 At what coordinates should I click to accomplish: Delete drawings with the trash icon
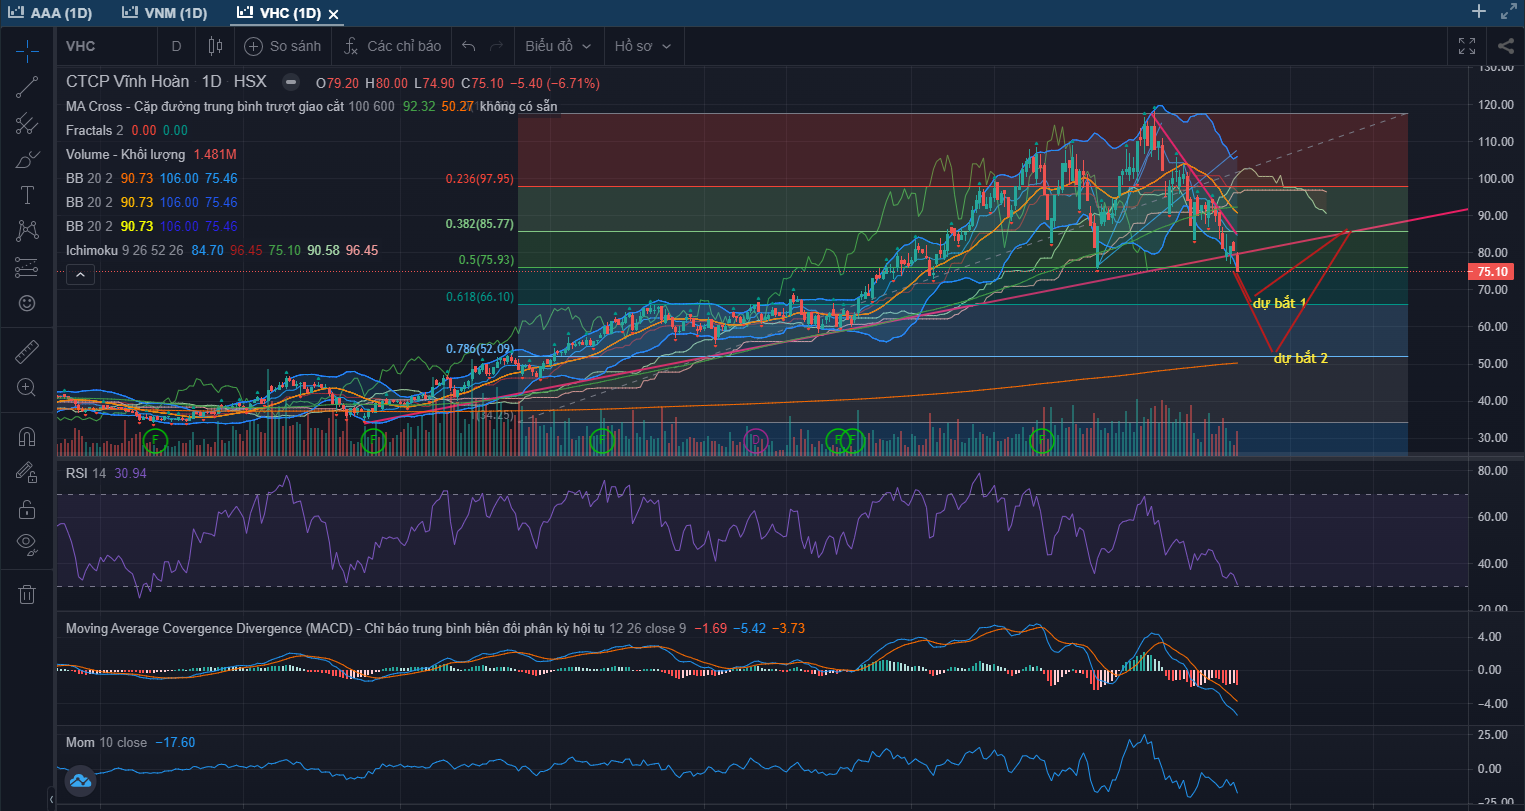click(27, 594)
